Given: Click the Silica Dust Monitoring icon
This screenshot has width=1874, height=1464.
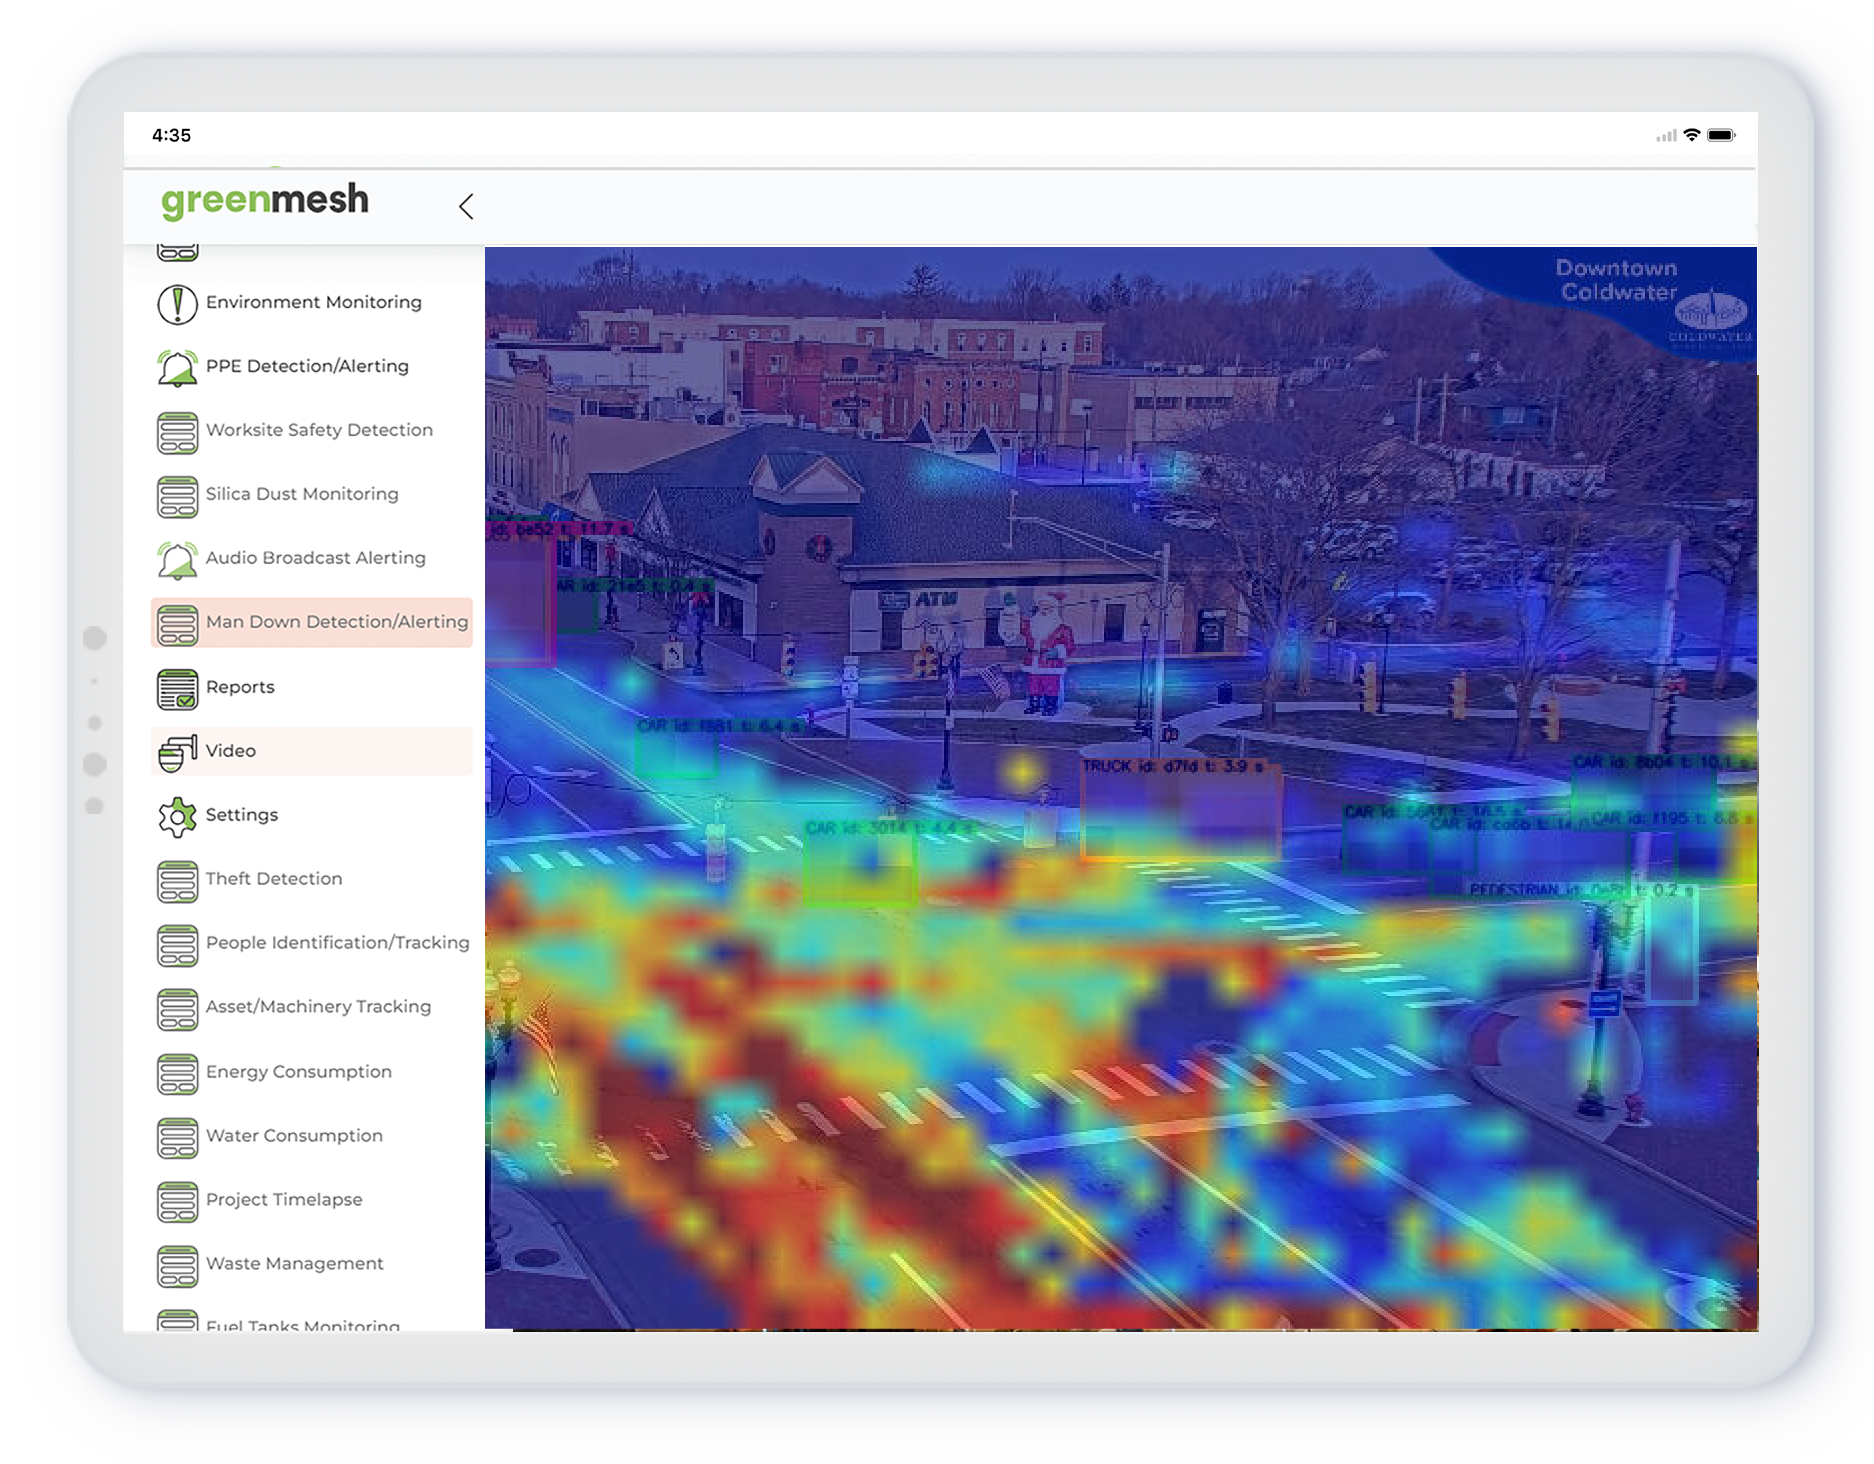Looking at the screenshot, I should coord(177,495).
